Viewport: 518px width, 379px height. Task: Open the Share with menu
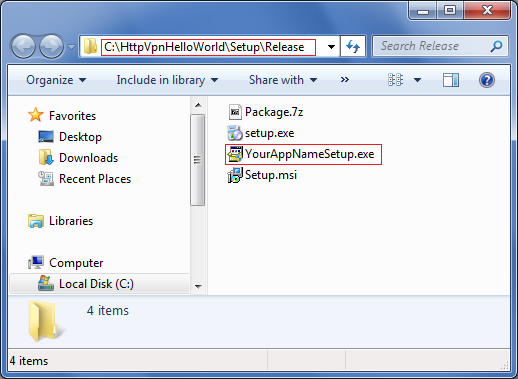pyautogui.click(x=283, y=80)
